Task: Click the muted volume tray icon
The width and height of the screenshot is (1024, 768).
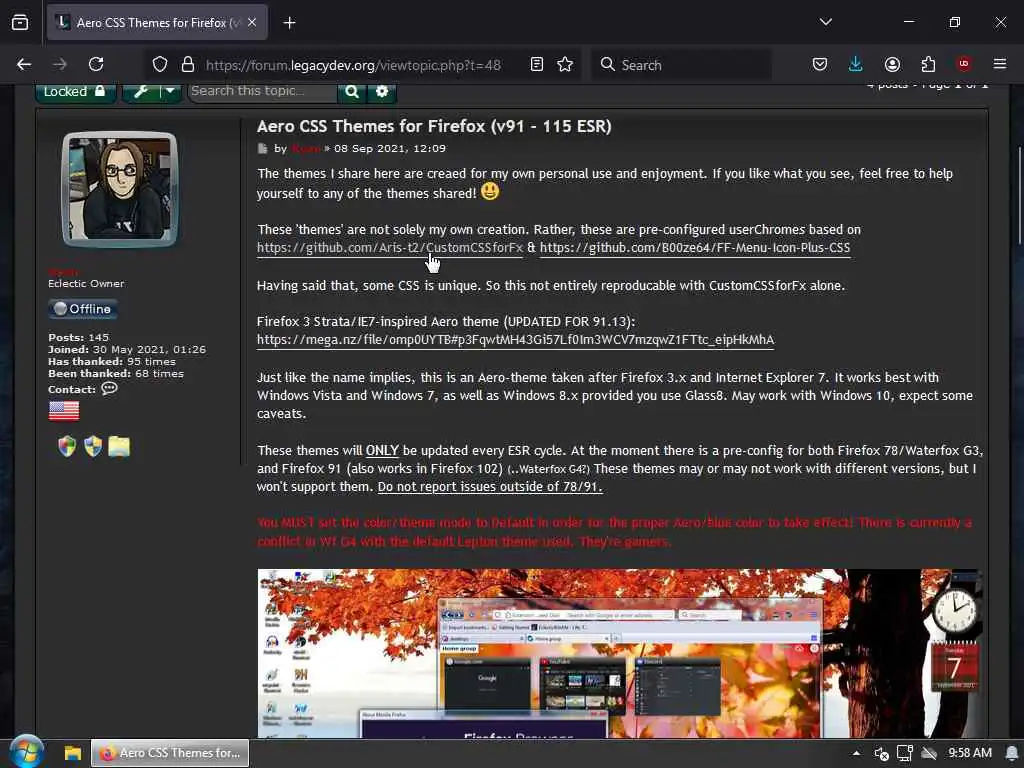Action: [x=881, y=754]
